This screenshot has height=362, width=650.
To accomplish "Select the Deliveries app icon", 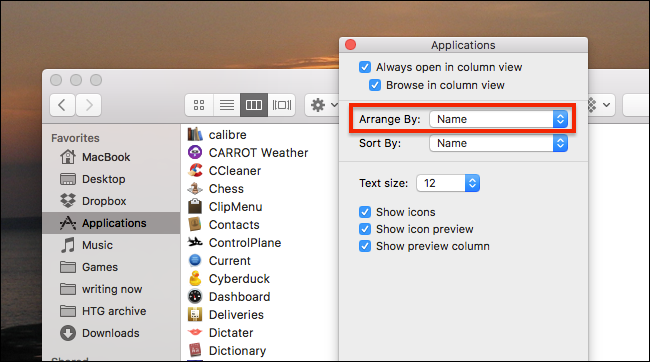I will [195, 314].
